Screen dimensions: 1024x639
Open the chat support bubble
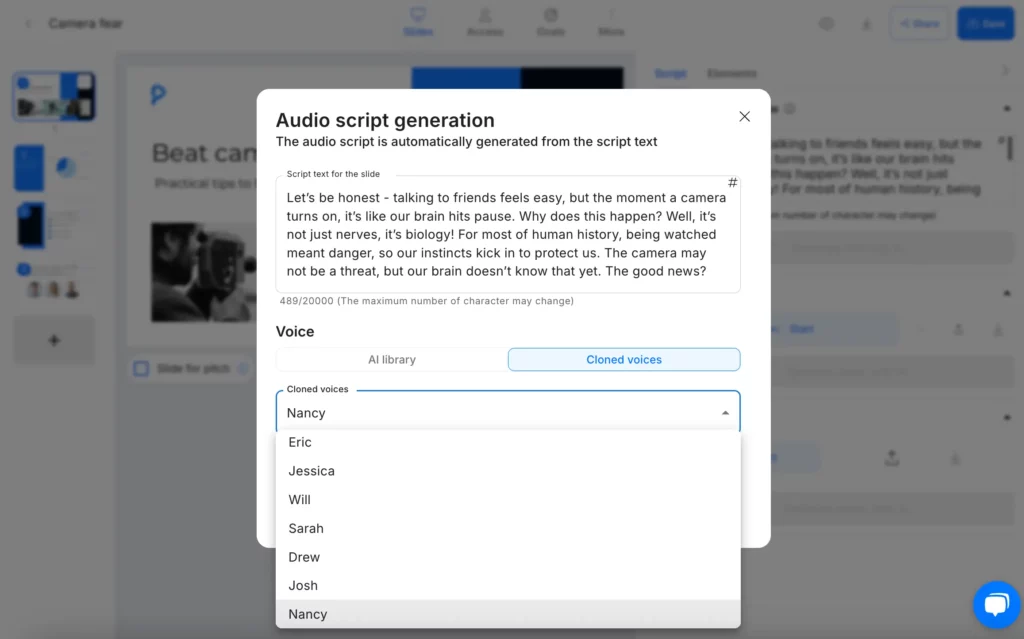click(x=997, y=604)
